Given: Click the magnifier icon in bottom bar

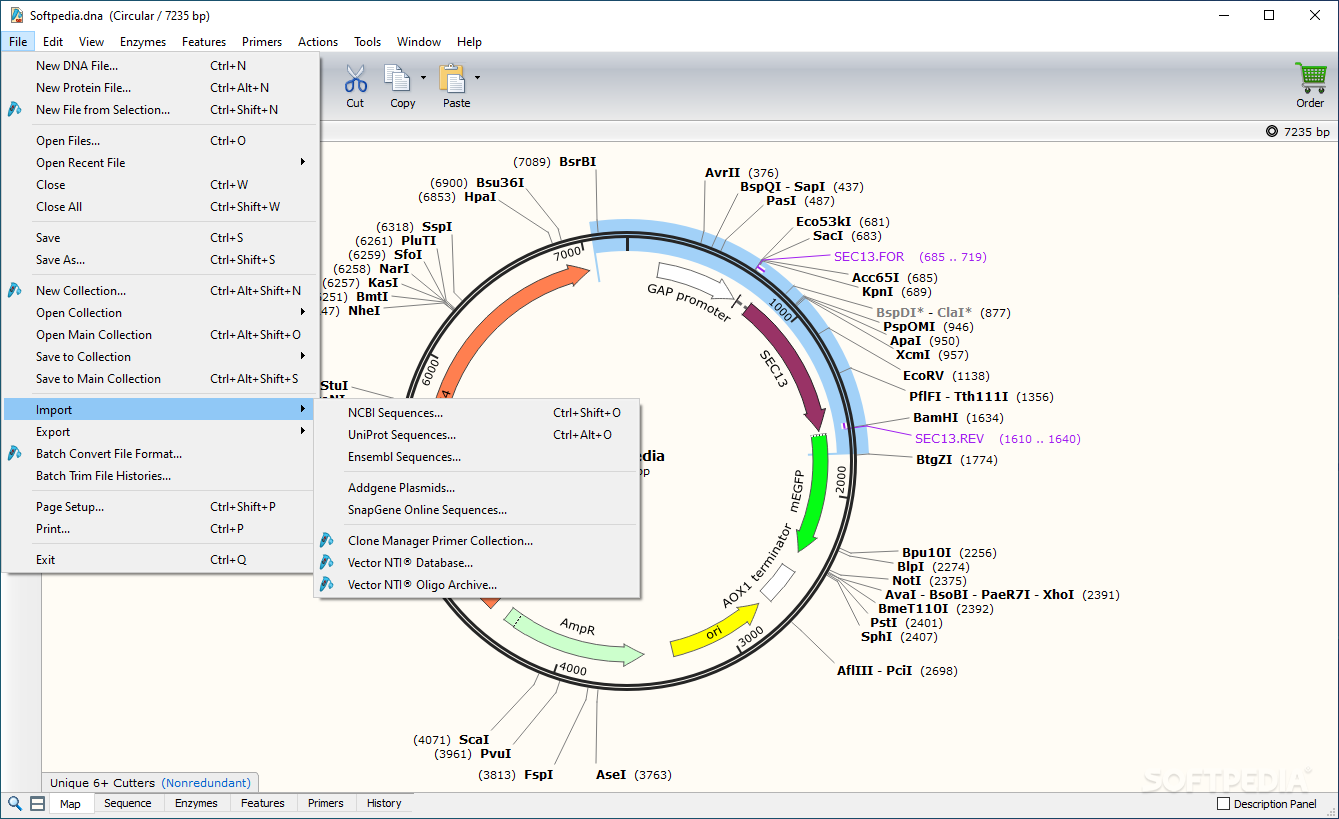Looking at the screenshot, I should point(16,803).
